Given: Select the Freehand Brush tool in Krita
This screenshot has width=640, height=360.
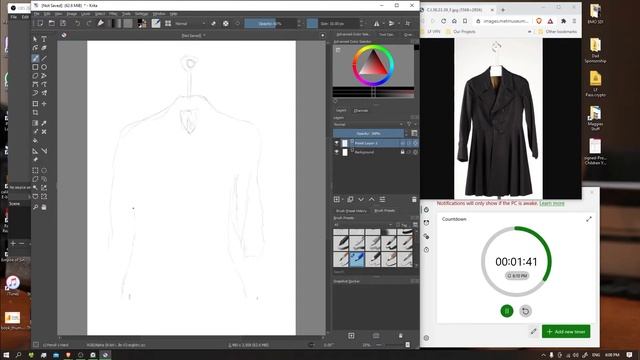Looking at the screenshot, I should pos(36,58).
